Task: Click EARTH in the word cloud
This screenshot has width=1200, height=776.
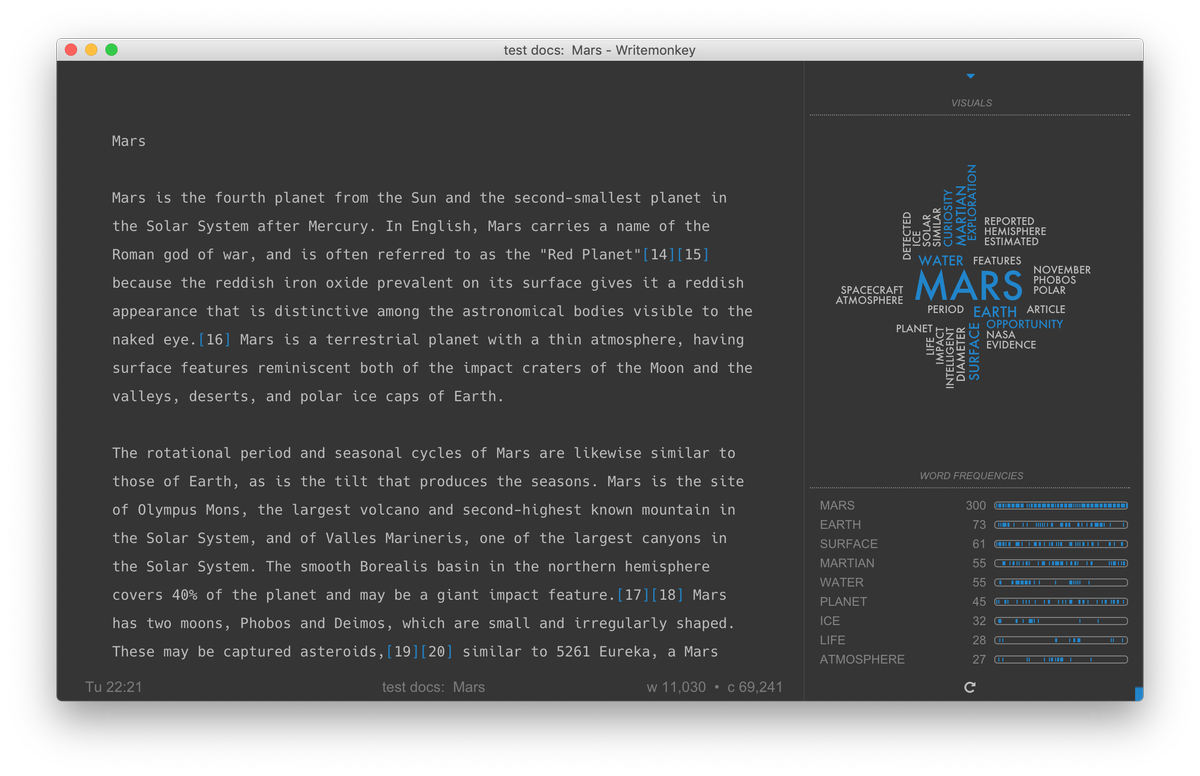Action: click(x=995, y=312)
